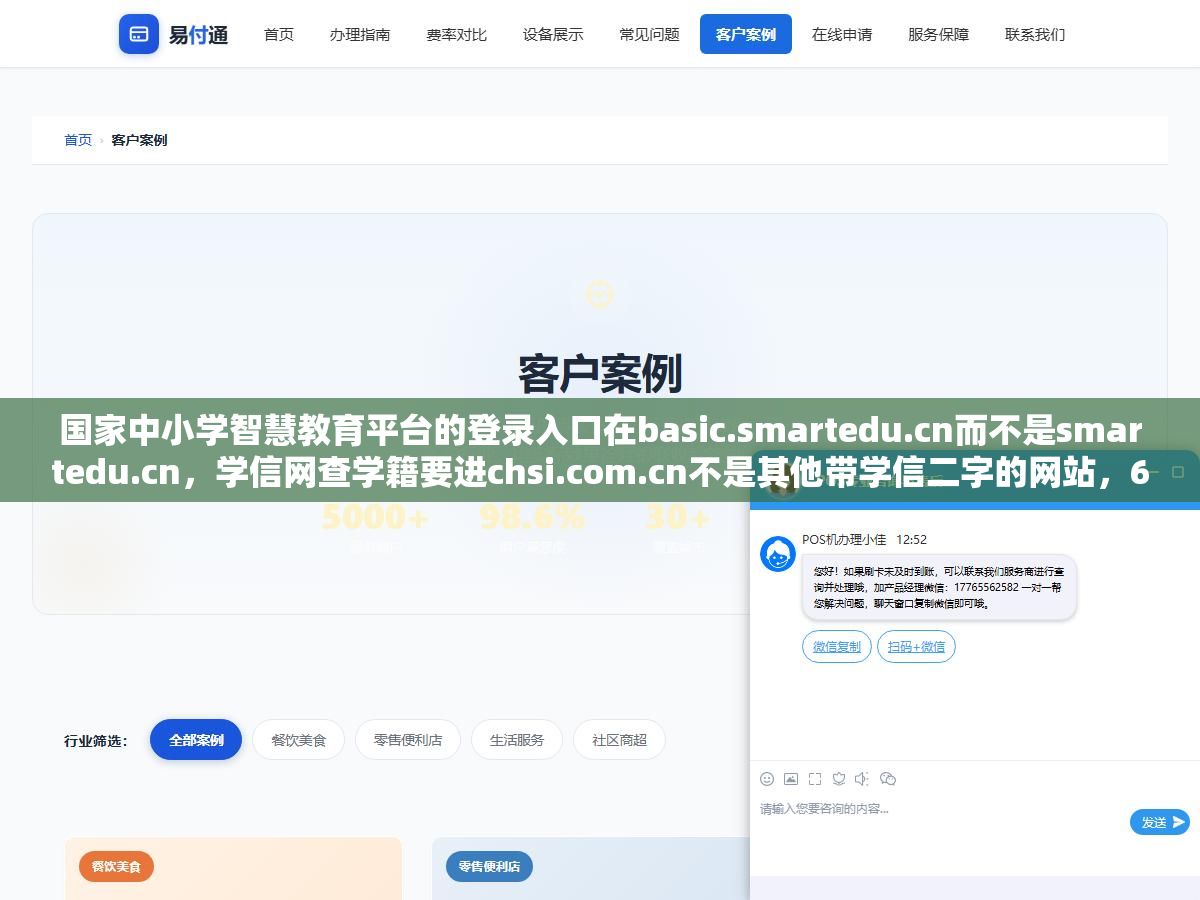The width and height of the screenshot is (1200, 900).
Task: Click the 微信复制 button in chat
Action: (x=837, y=647)
